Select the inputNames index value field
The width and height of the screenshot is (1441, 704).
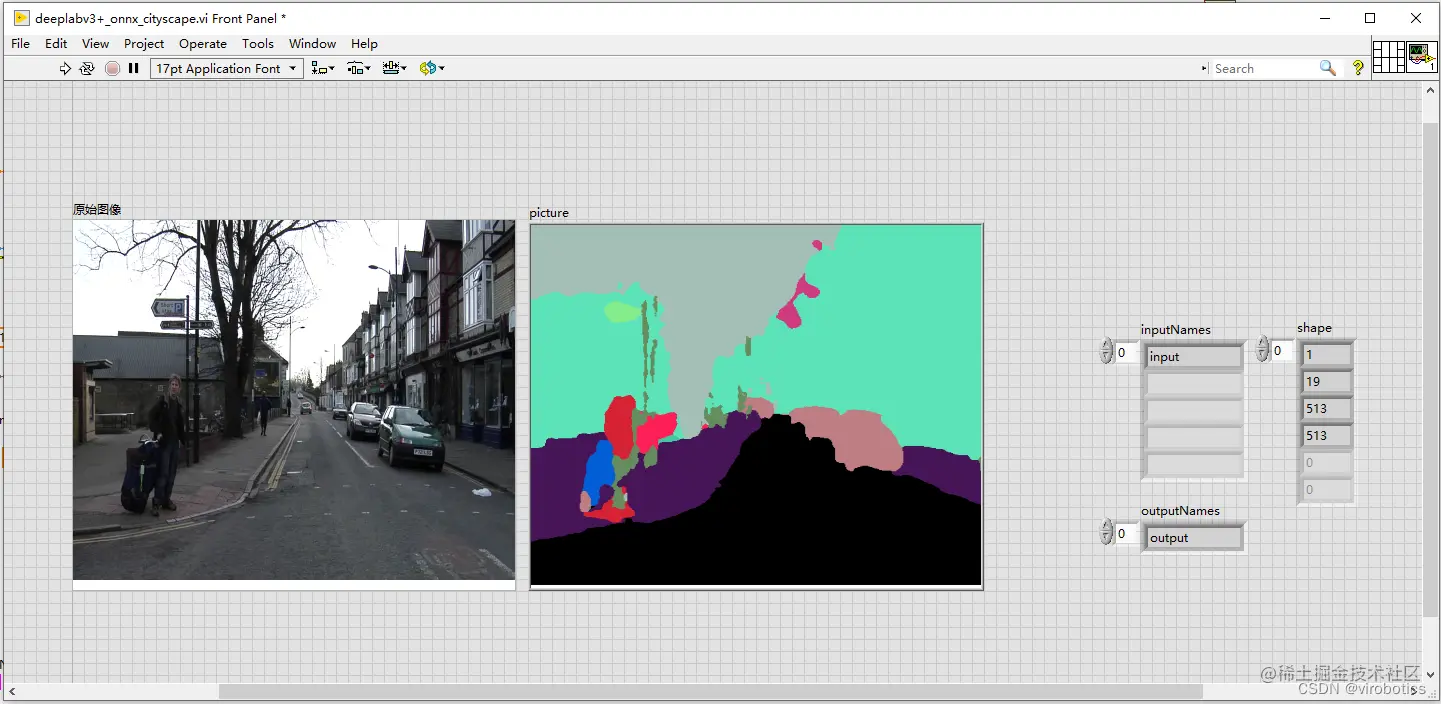coord(1126,352)
